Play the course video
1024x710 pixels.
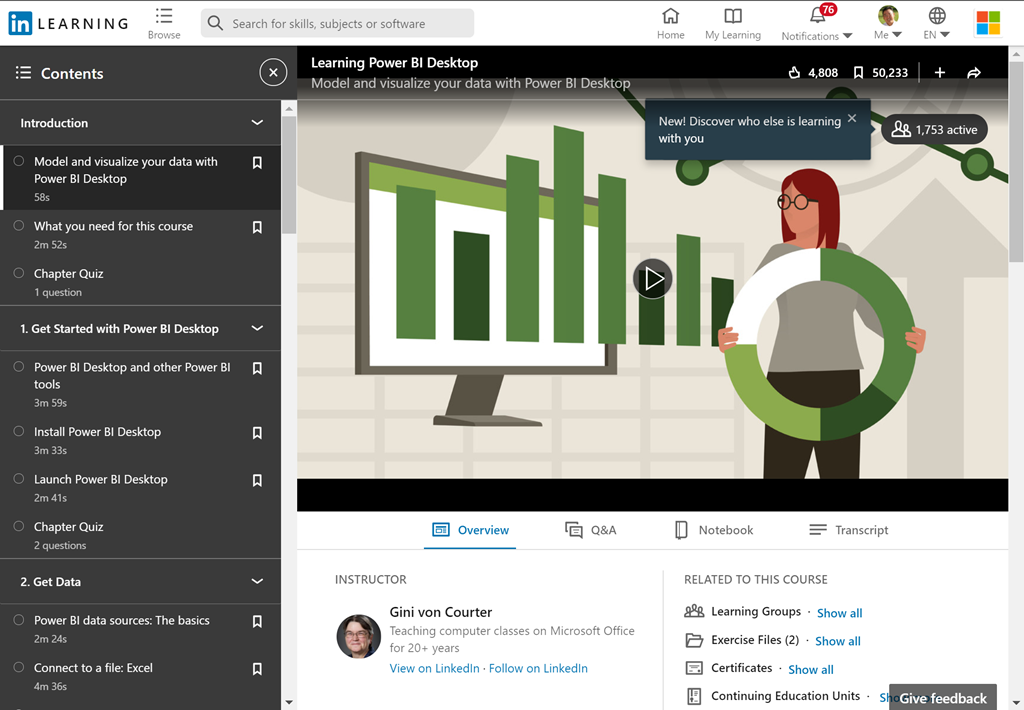(653, 279)
